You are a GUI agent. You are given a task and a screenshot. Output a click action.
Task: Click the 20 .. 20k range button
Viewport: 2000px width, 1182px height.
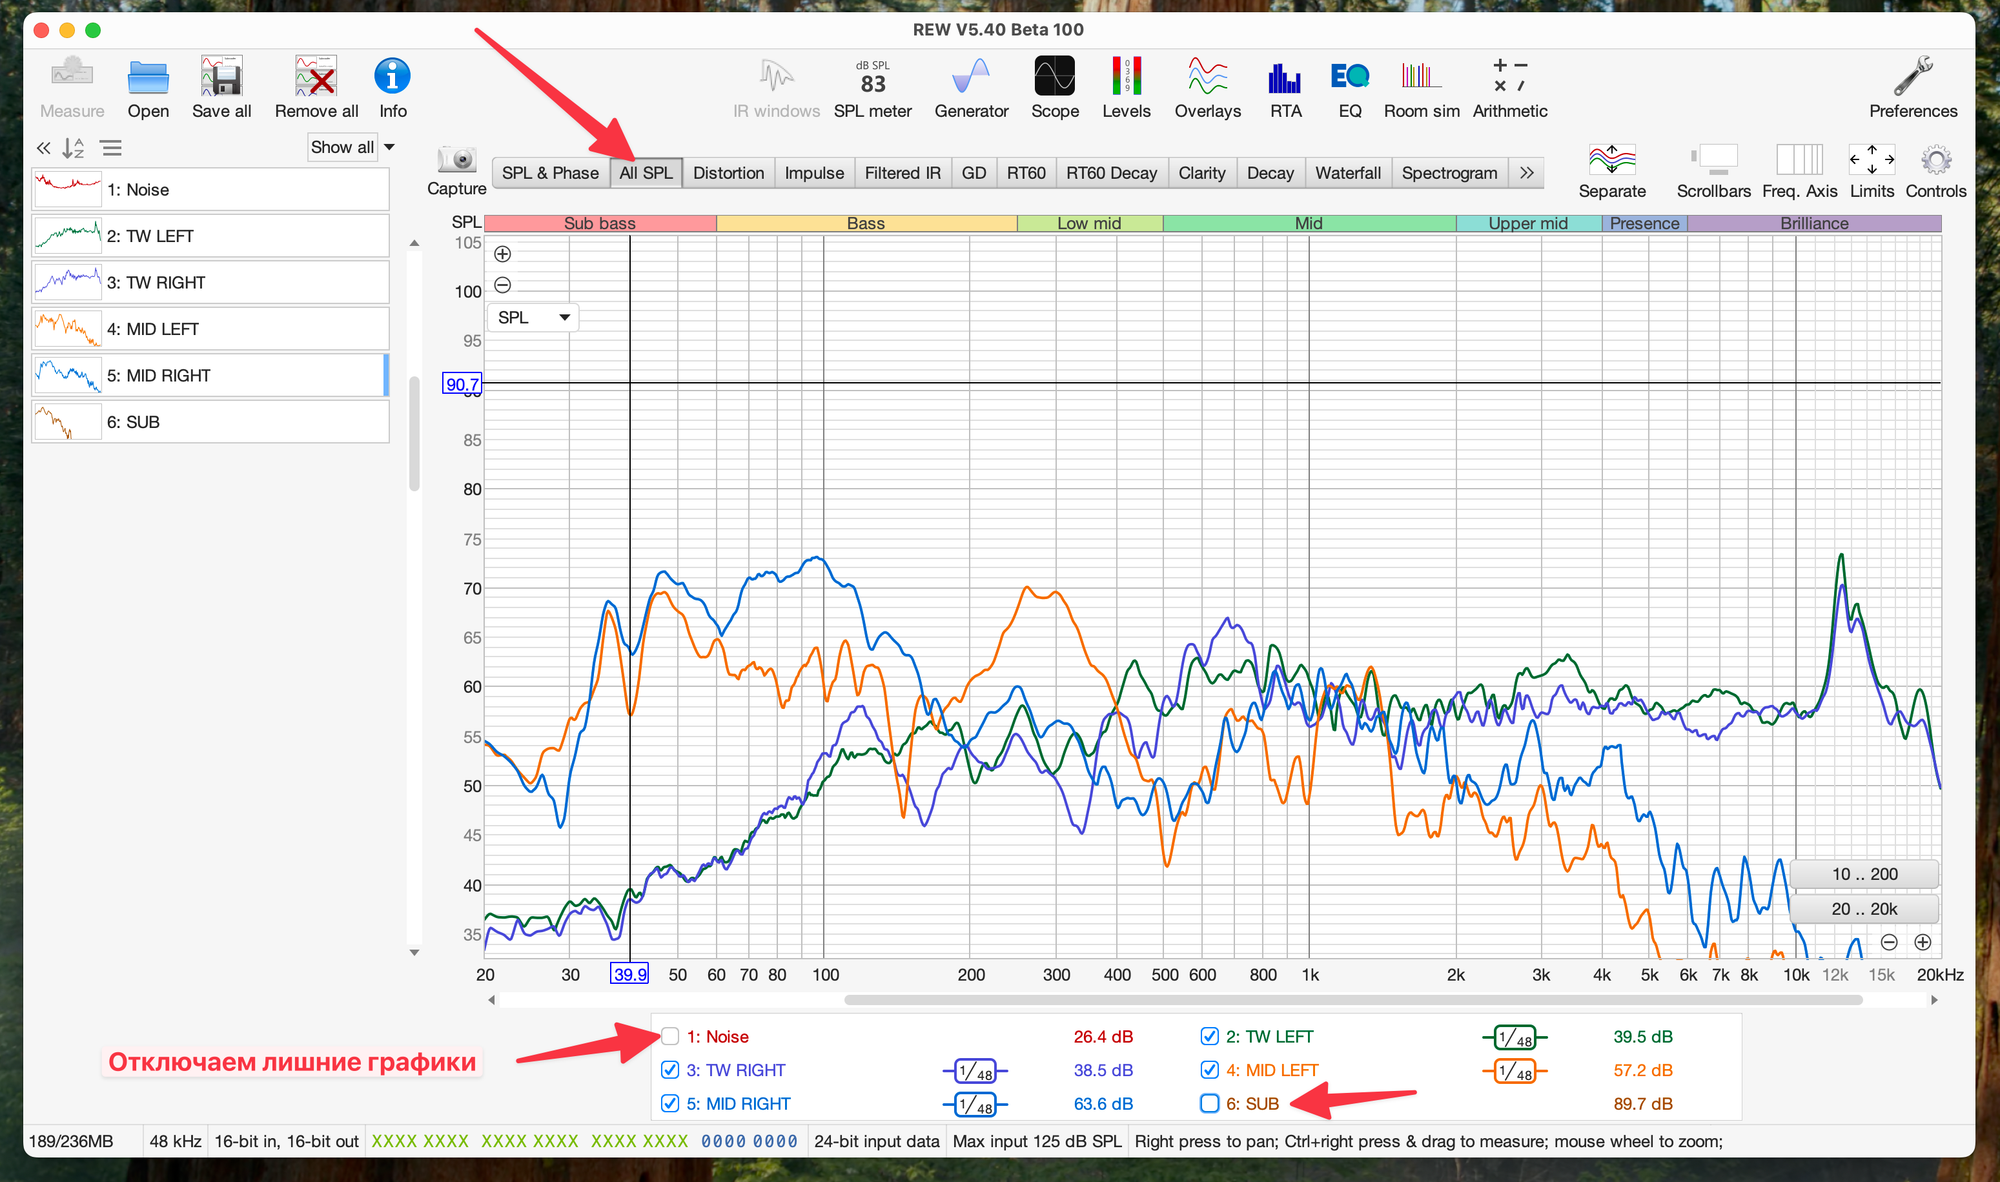tap(1864, 909)
